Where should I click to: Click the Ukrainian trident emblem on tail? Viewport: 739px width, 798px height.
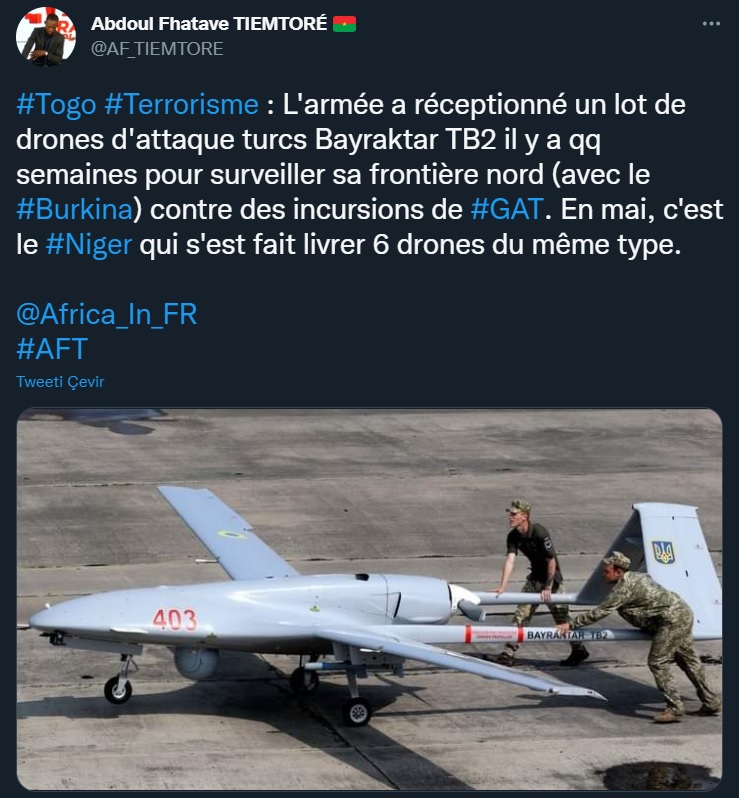point(663,553)
